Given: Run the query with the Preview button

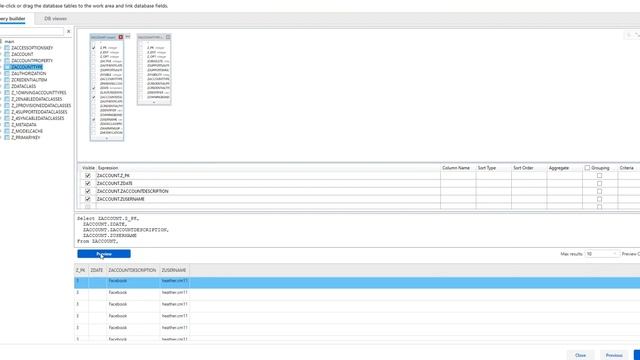Looking at the screenshot, I should [x=104, y=254].
